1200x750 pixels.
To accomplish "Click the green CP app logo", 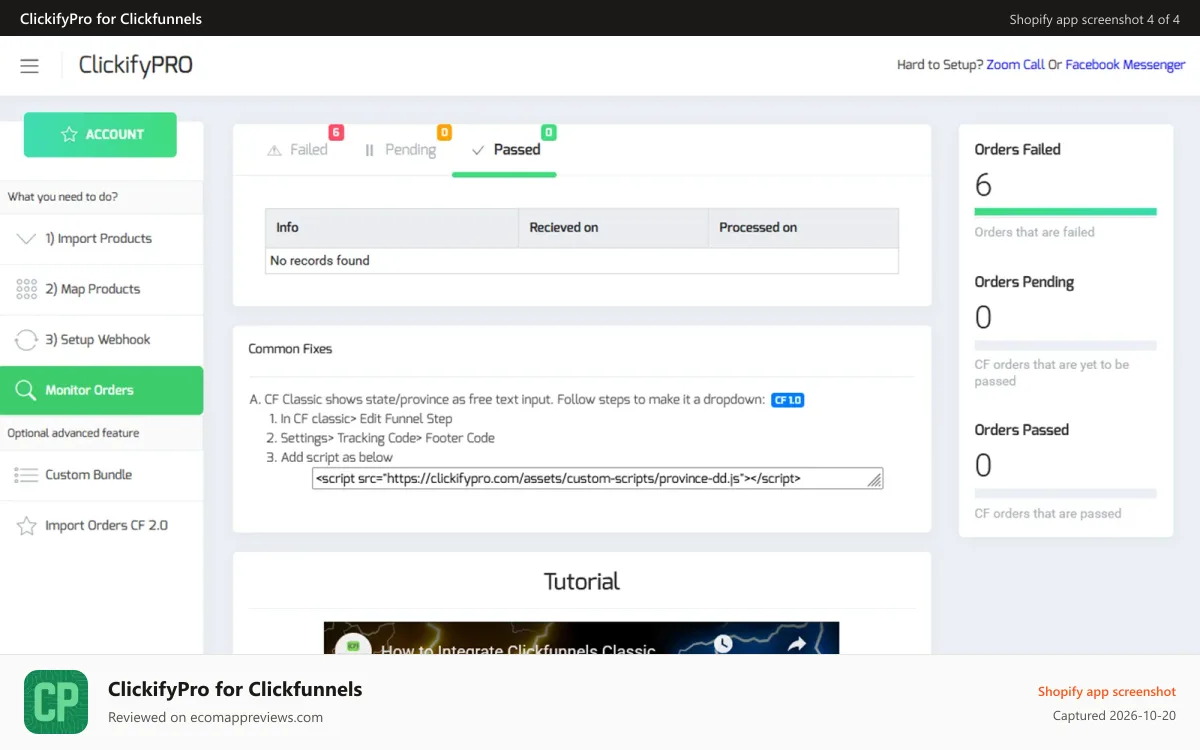I will [x=56, y=702].
